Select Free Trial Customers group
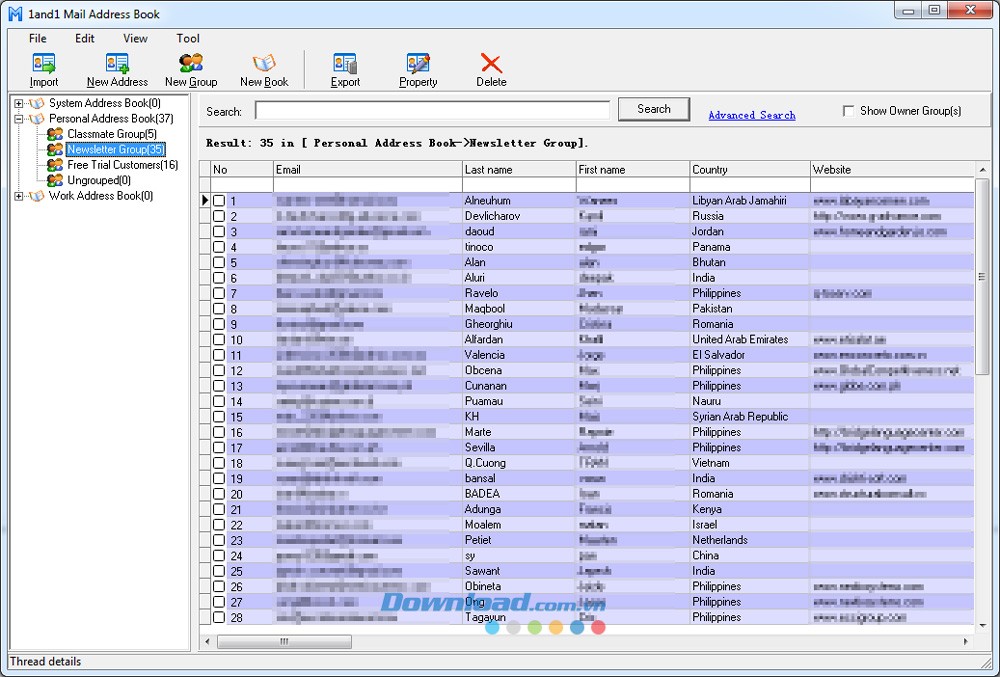 [122, 165]
